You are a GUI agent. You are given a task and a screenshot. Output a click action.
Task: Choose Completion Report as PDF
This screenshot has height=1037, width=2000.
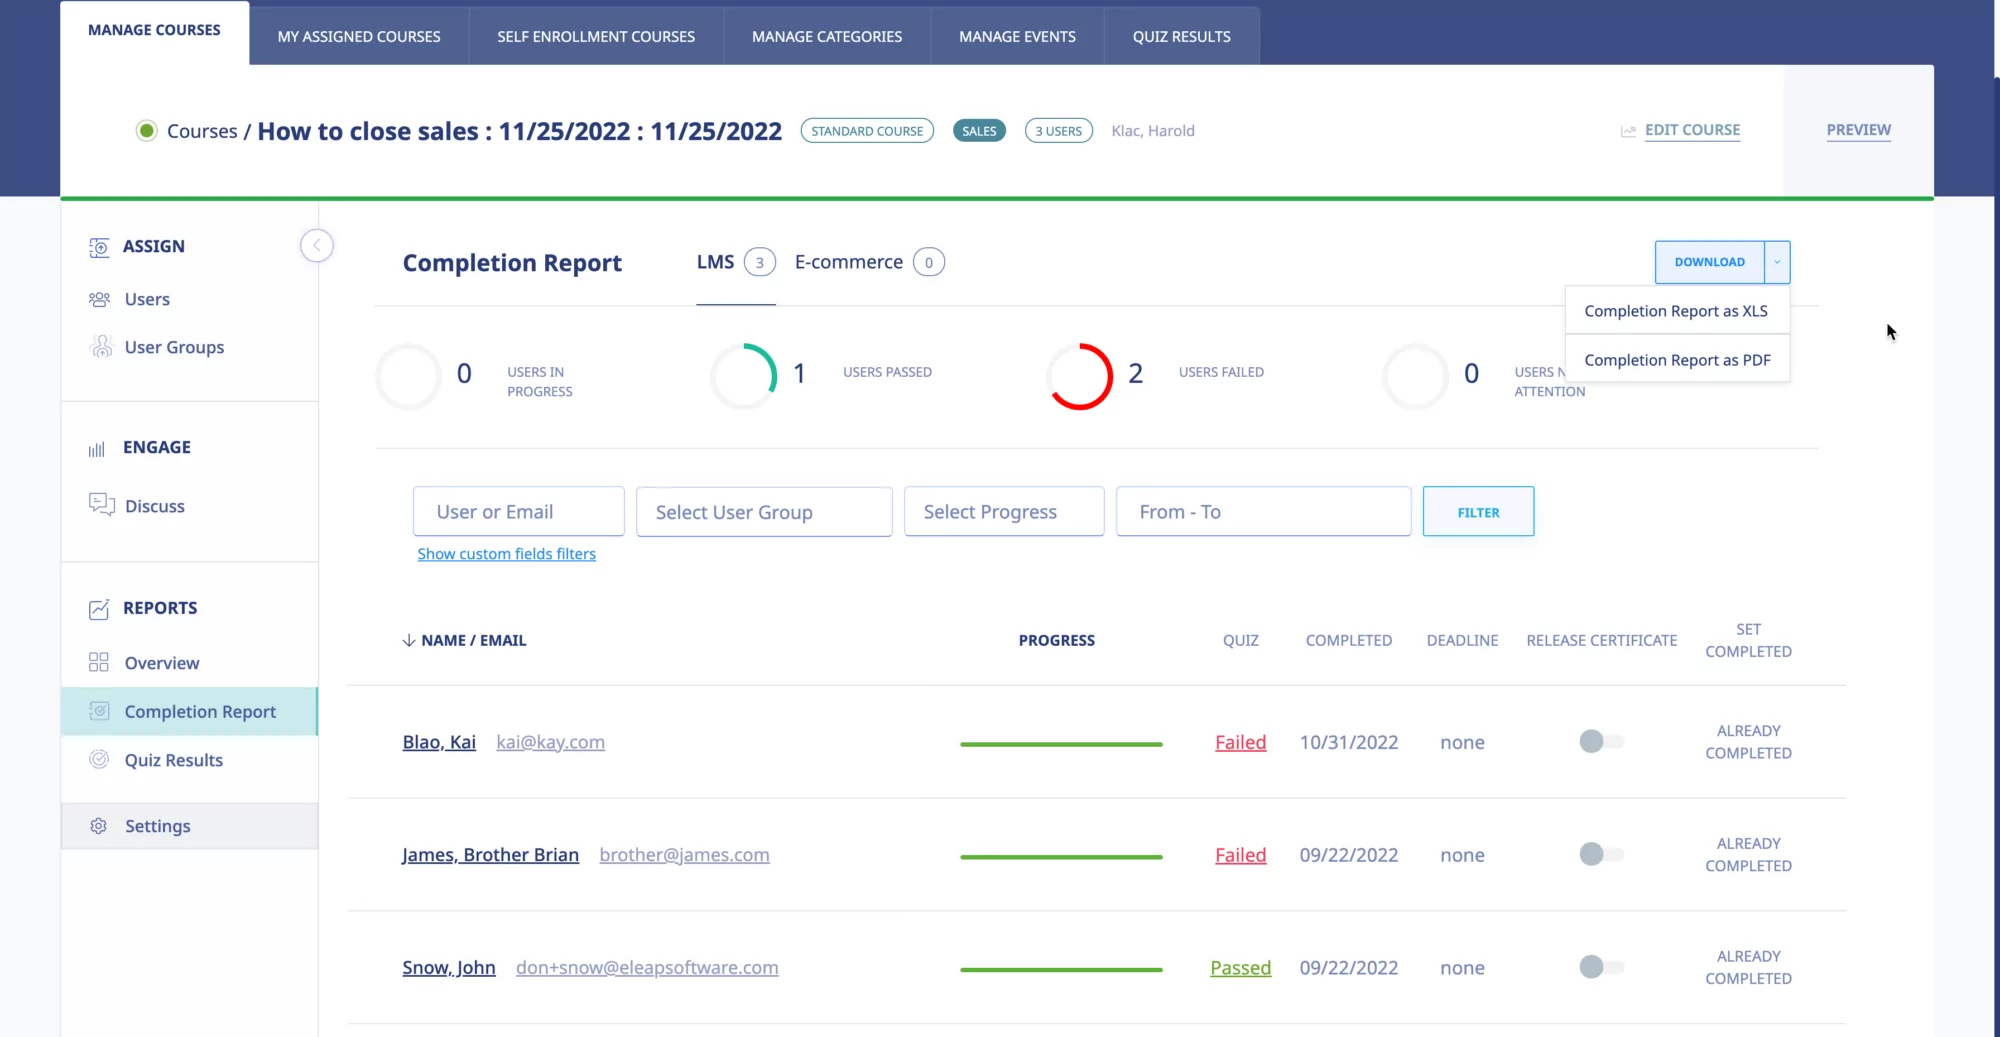pos(1677,360)
